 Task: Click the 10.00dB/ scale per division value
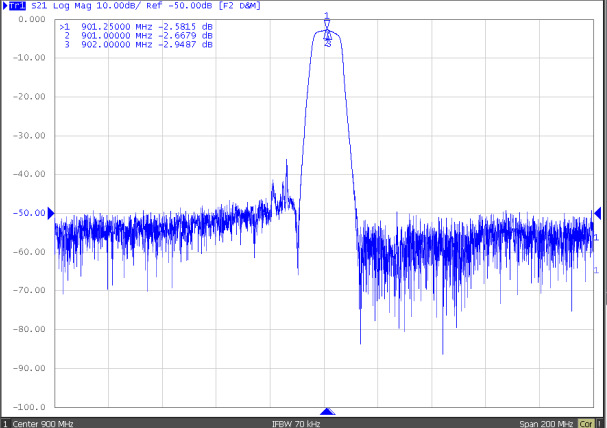pos(121,6)
